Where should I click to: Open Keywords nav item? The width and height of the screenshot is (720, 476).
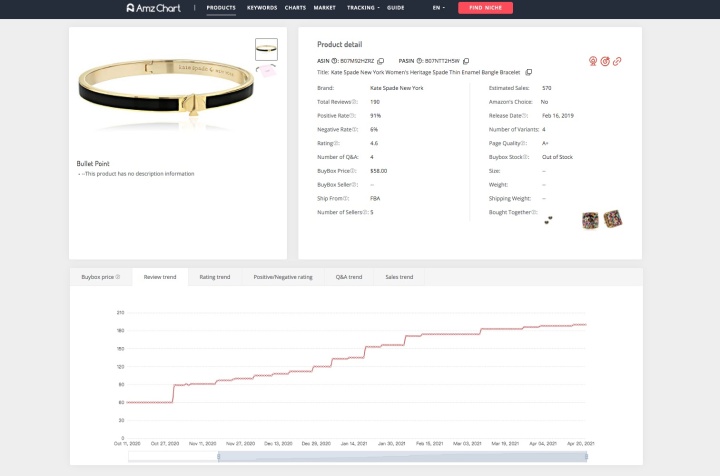[262, 8]
